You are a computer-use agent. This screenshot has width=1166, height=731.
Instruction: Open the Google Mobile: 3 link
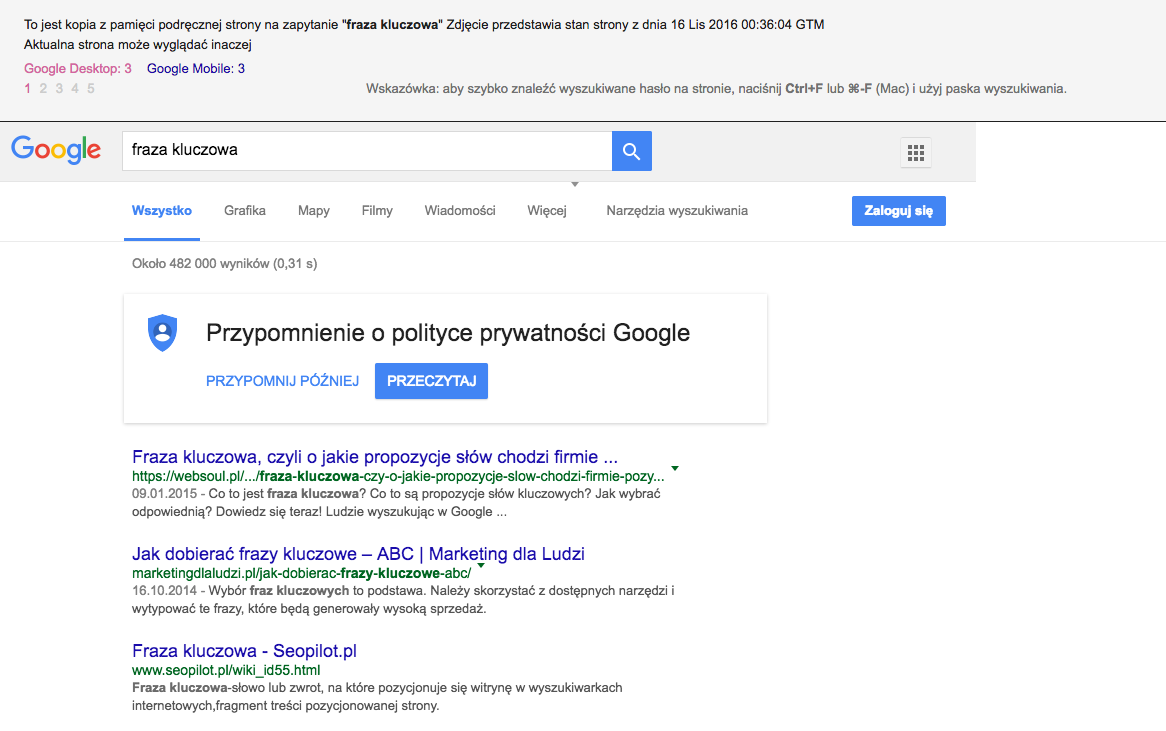[196, 69]
